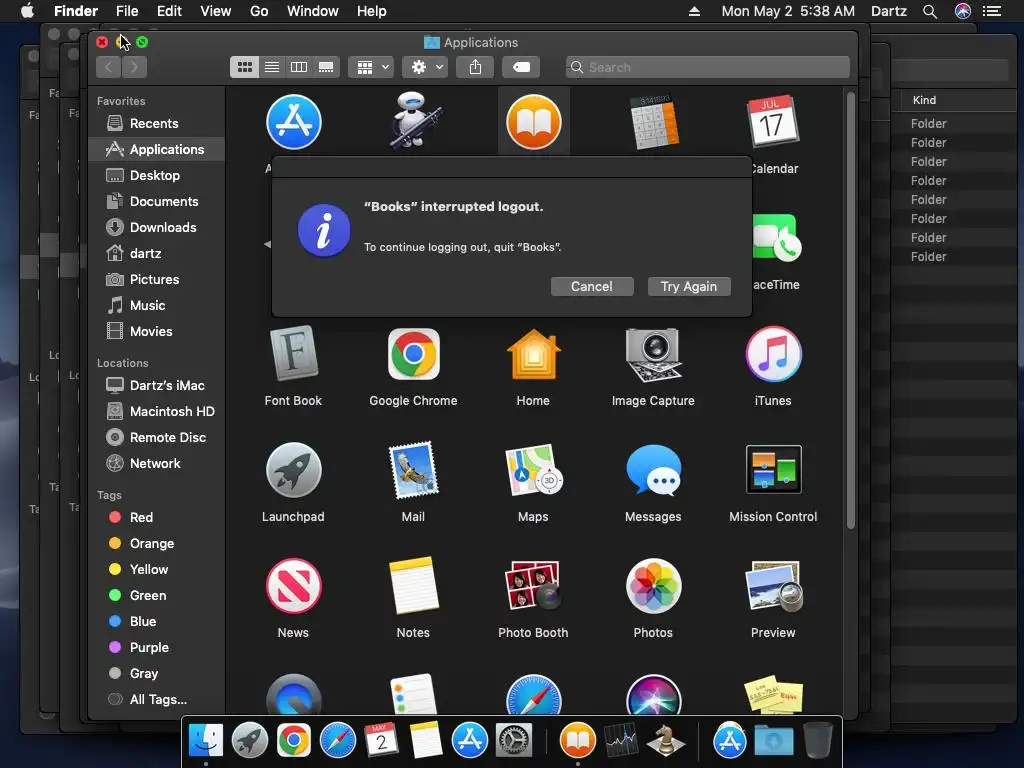
Task: Open the Mission Control app icon
Action: (773, 470)
